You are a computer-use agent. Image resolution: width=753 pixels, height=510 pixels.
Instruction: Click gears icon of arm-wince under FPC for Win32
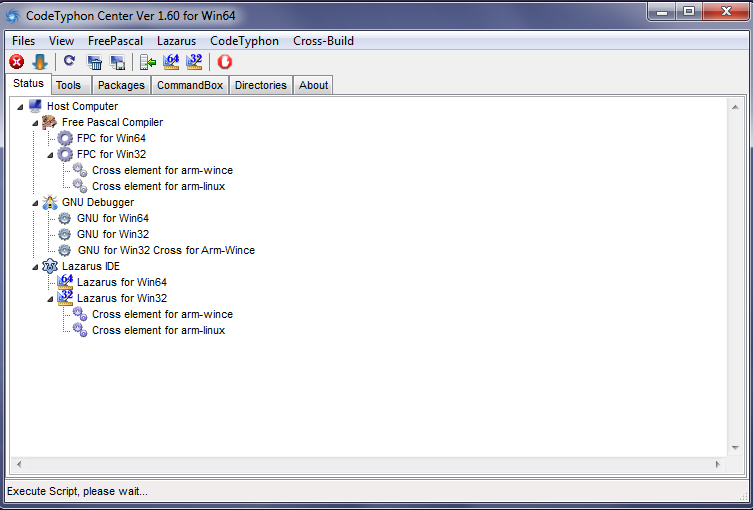click(80, 170)
